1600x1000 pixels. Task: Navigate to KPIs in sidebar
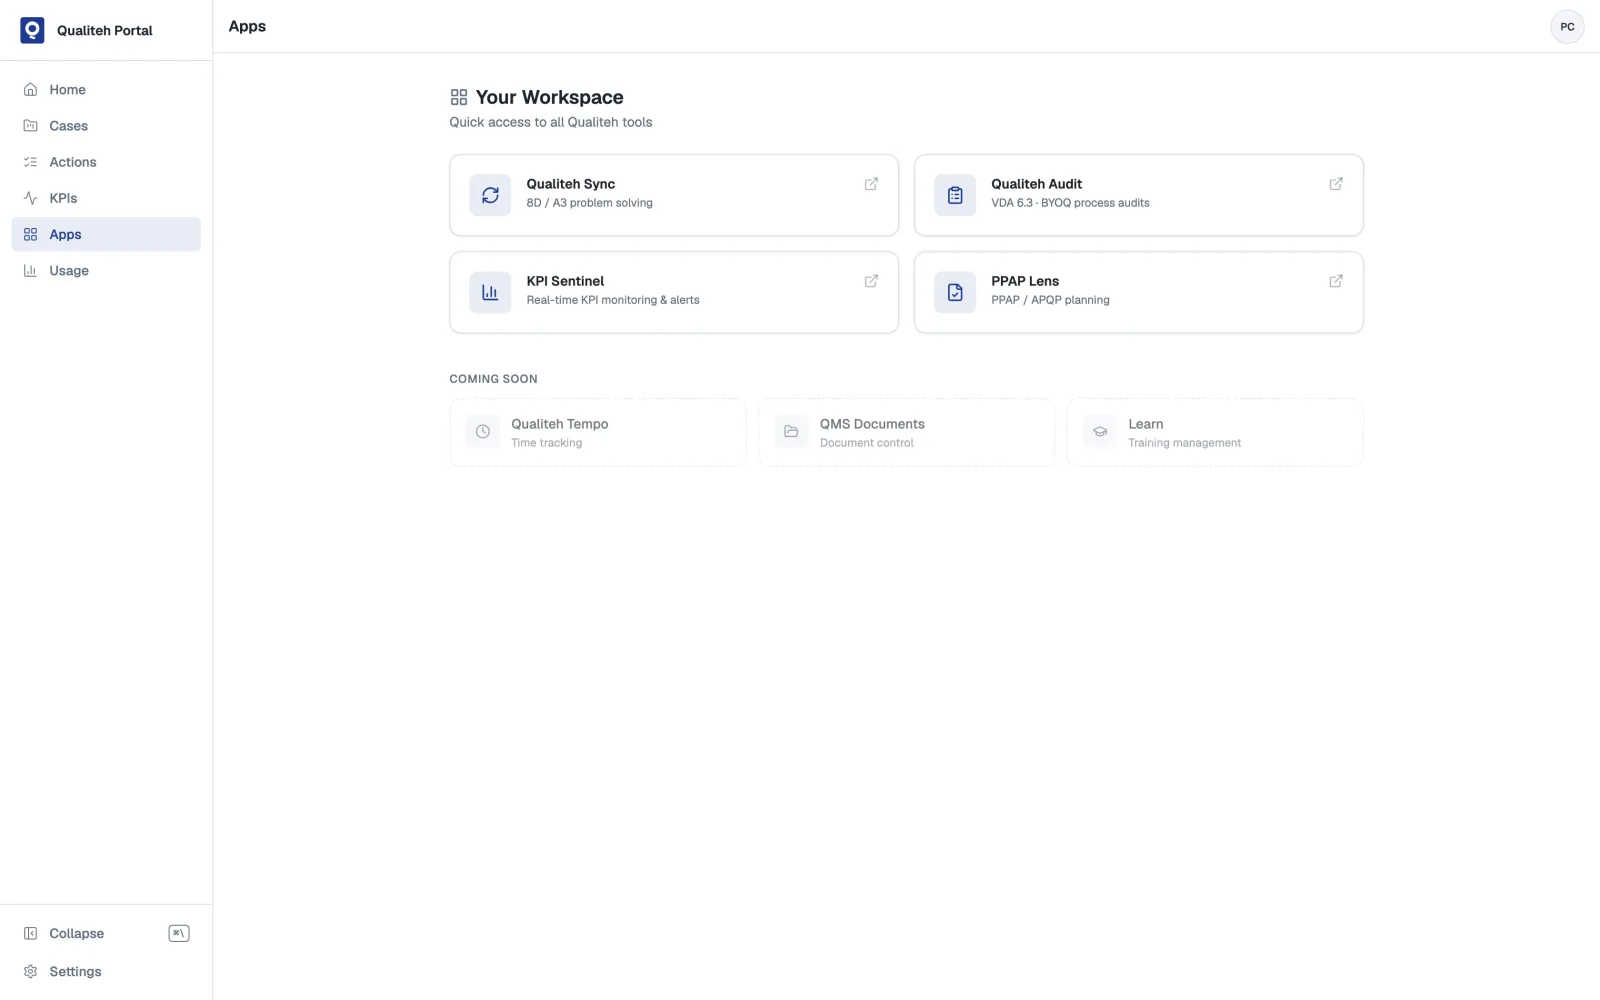(106, 198)
